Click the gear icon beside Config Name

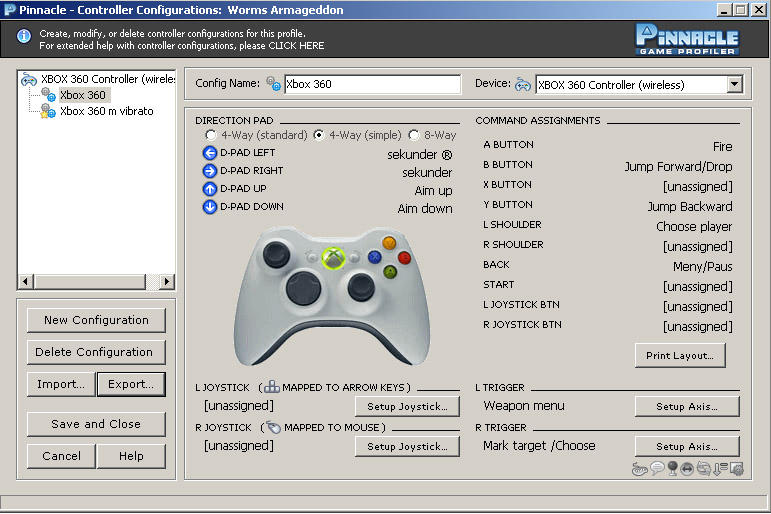click(273, 84)
